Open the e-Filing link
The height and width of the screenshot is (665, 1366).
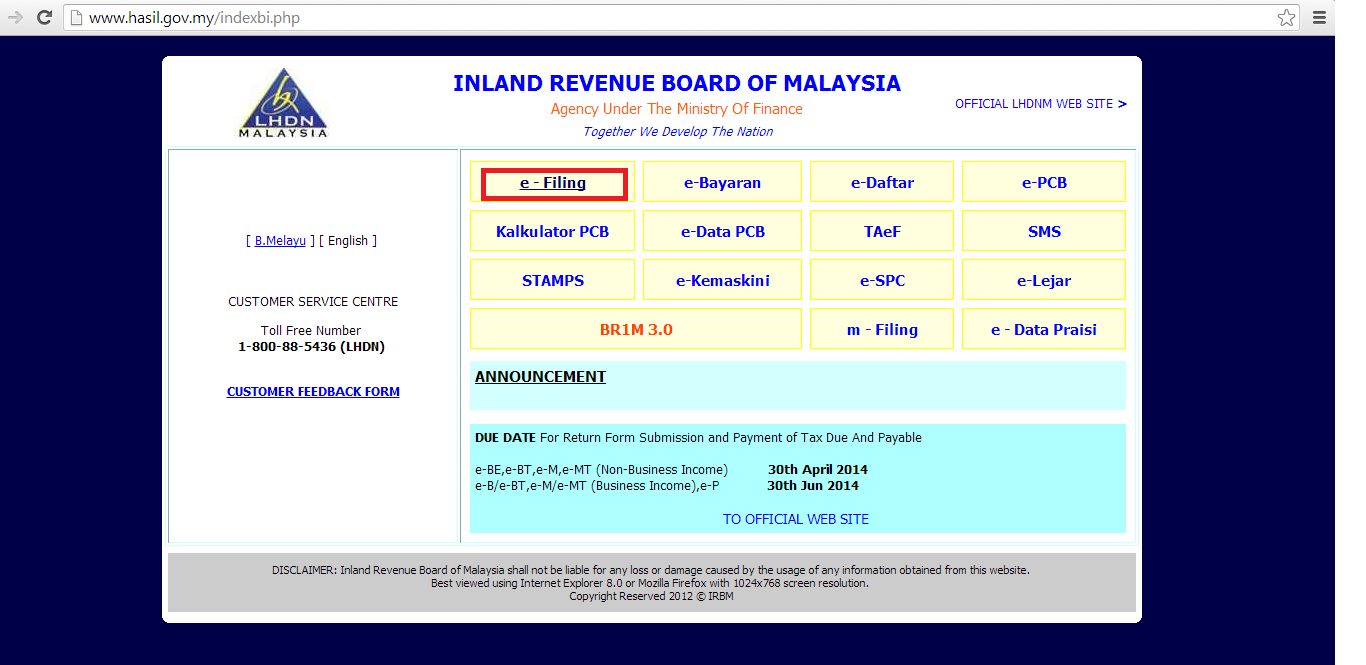click(553, 183)
